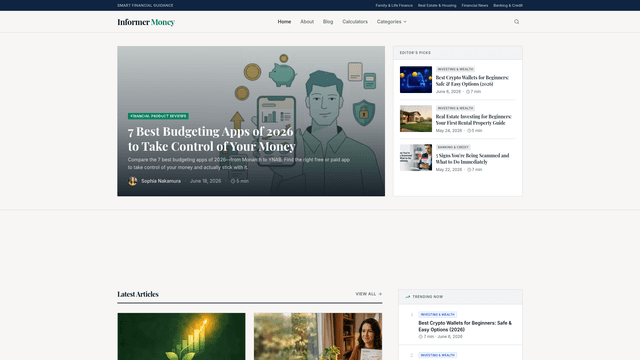Open the Blog menu item
Viewport: 640px width, 360px height.
point(328,22)
